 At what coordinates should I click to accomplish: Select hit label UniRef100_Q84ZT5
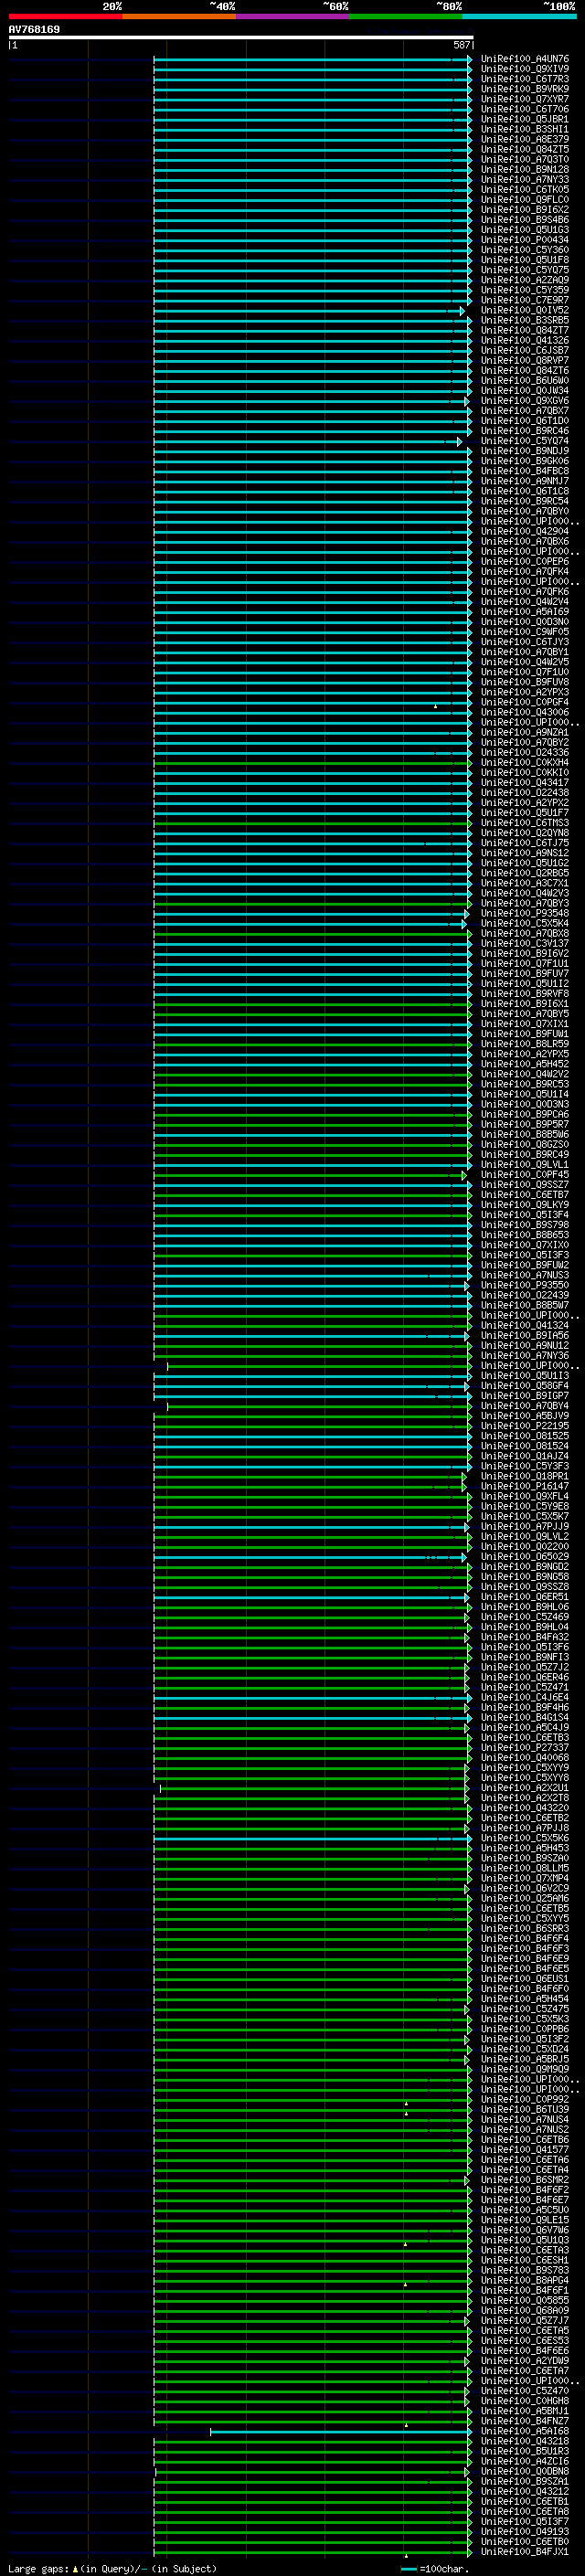525,149
